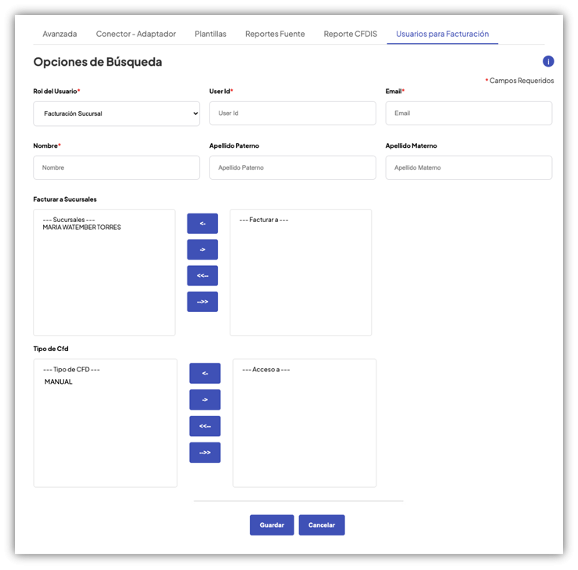Switch to the Avanzada tab
This screenshot has height=570, width=578.
pos(60,34)
